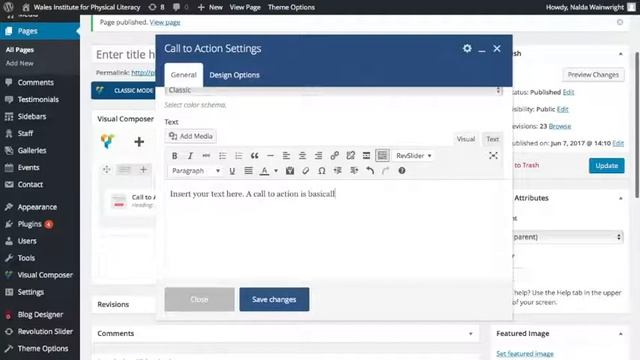Viewport: 640px width, 360px height.
Task: Decrease text indent
Action: point(338,171)
